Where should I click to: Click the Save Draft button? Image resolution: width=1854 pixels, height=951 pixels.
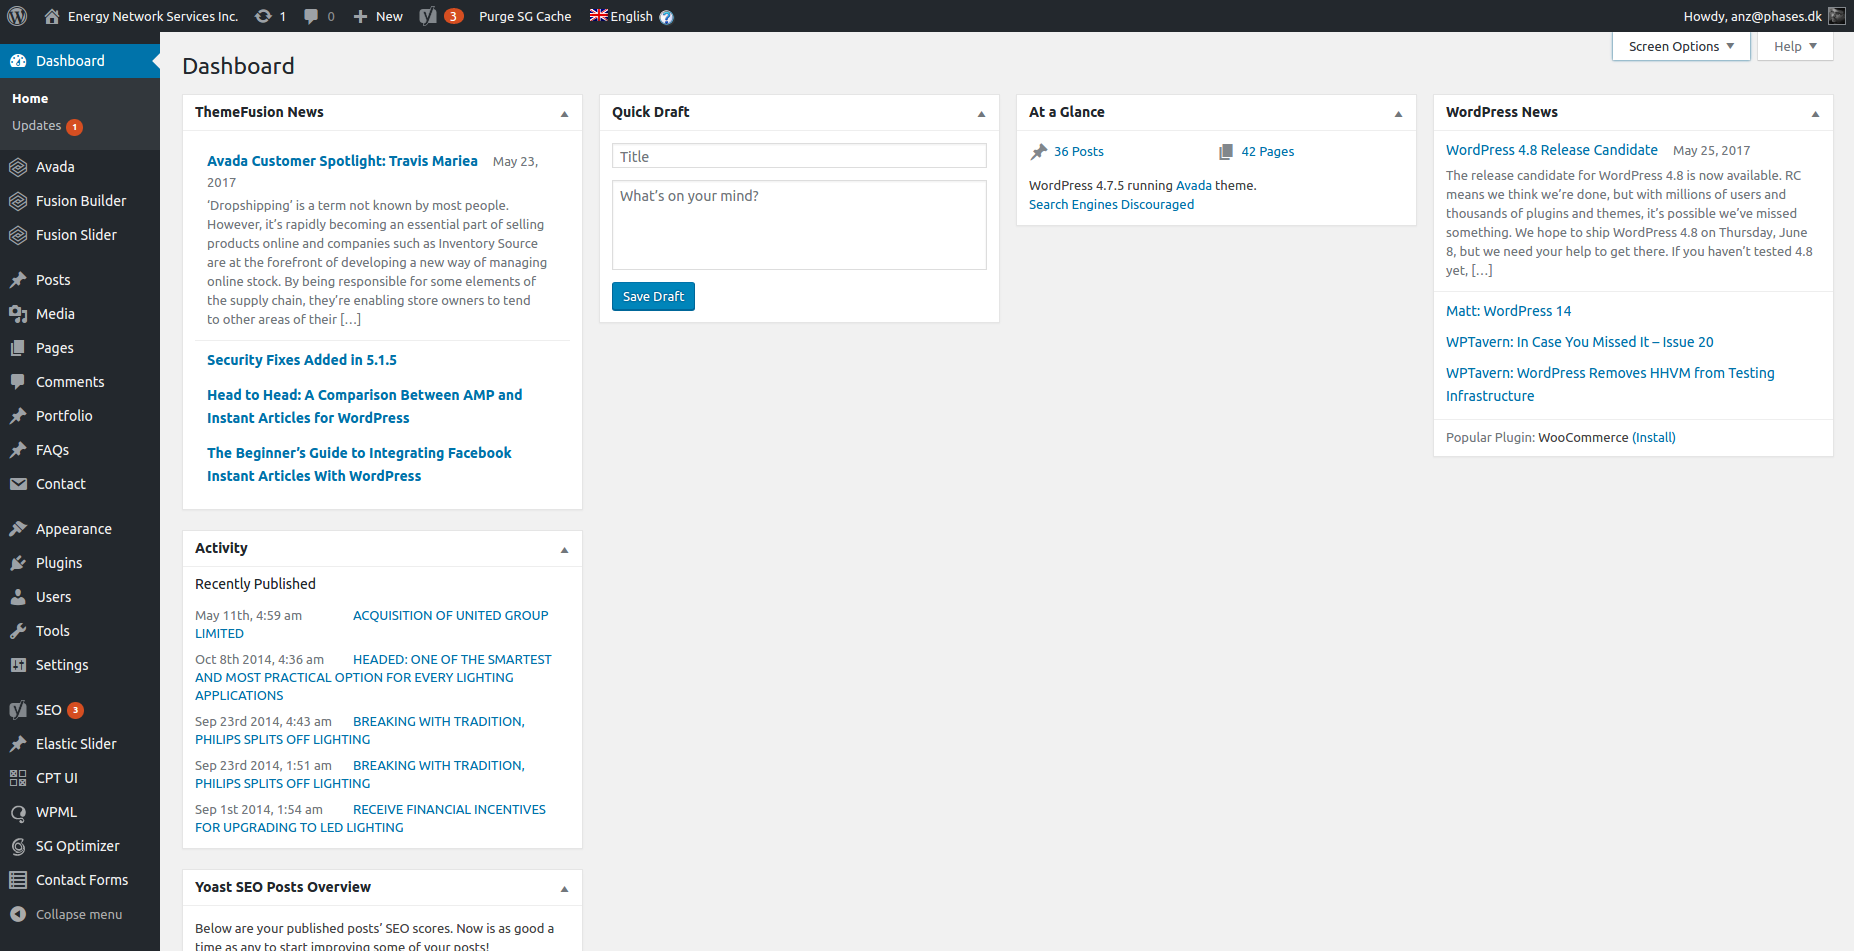(x=653, y=296)
